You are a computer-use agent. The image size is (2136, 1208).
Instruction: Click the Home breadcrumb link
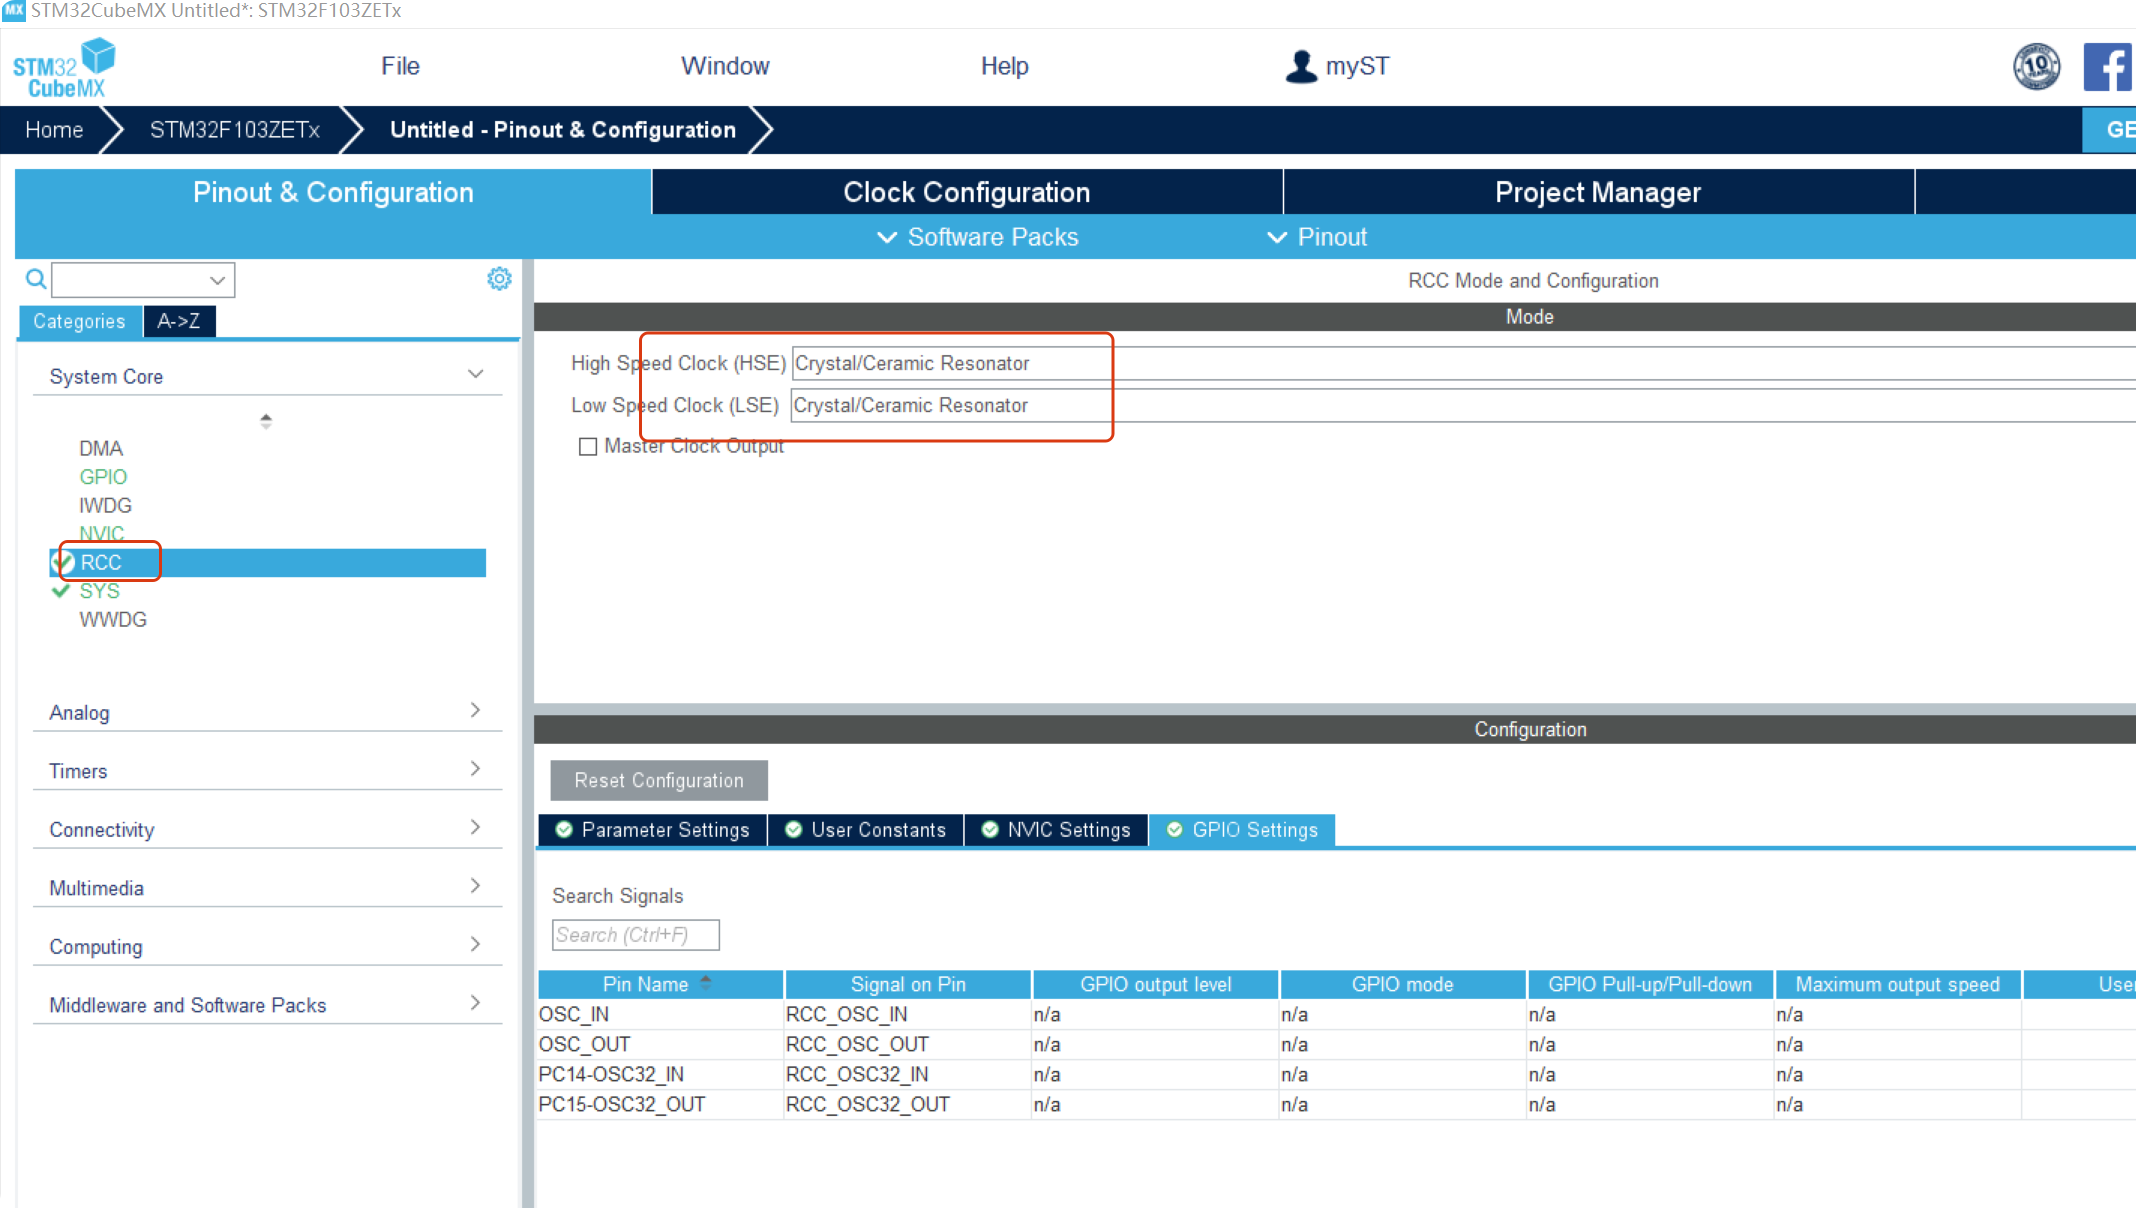pos(54,130)
